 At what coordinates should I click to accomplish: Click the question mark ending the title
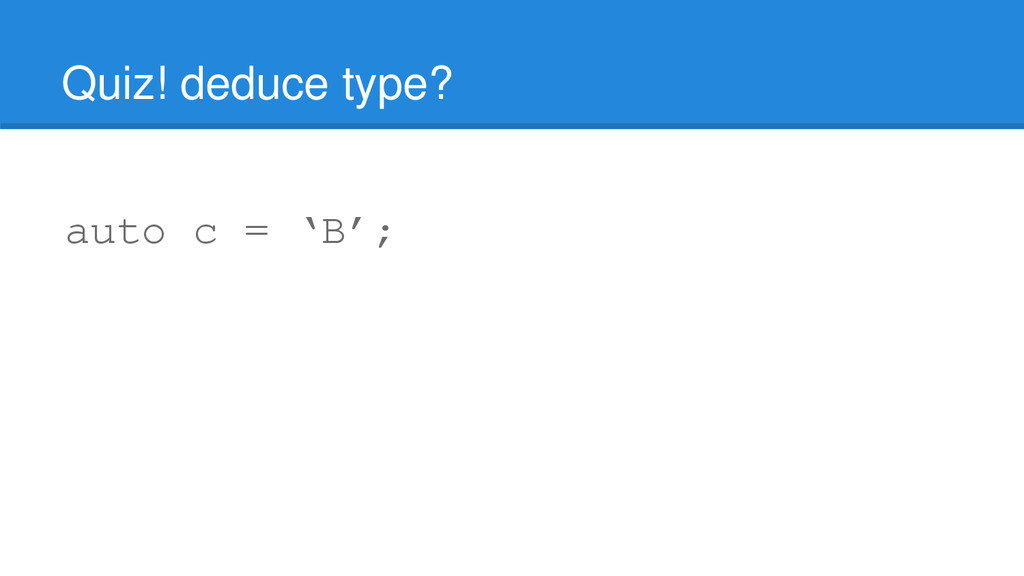[x=441, y=84]
